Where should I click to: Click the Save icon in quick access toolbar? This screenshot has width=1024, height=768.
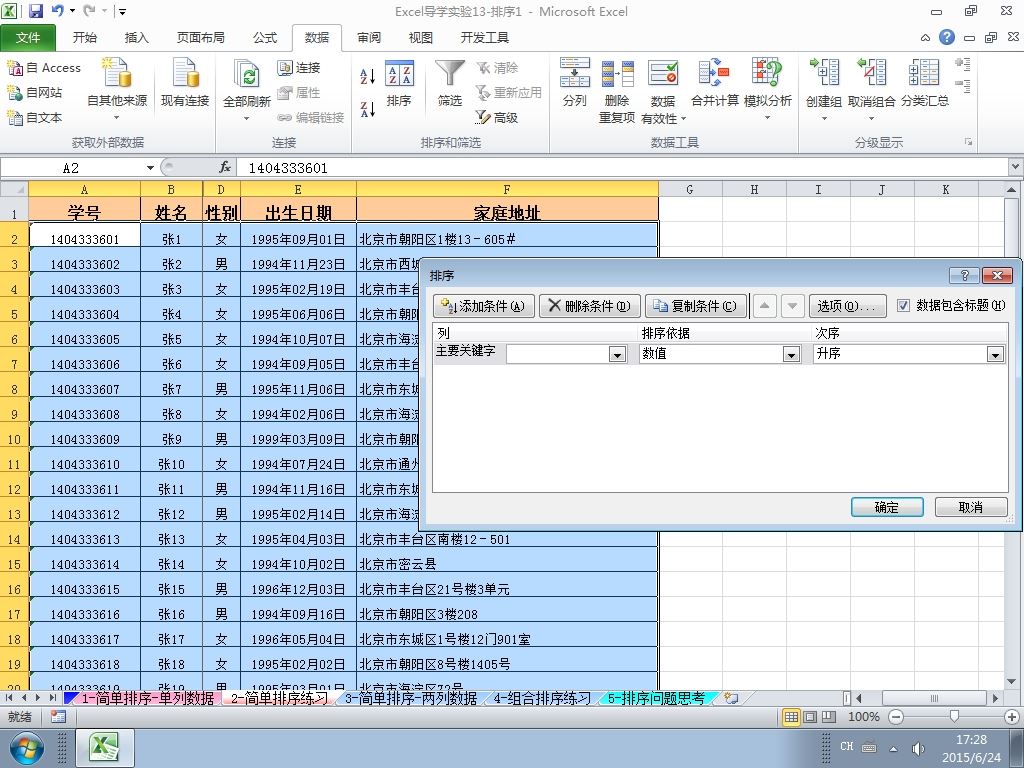click(35, 10)
